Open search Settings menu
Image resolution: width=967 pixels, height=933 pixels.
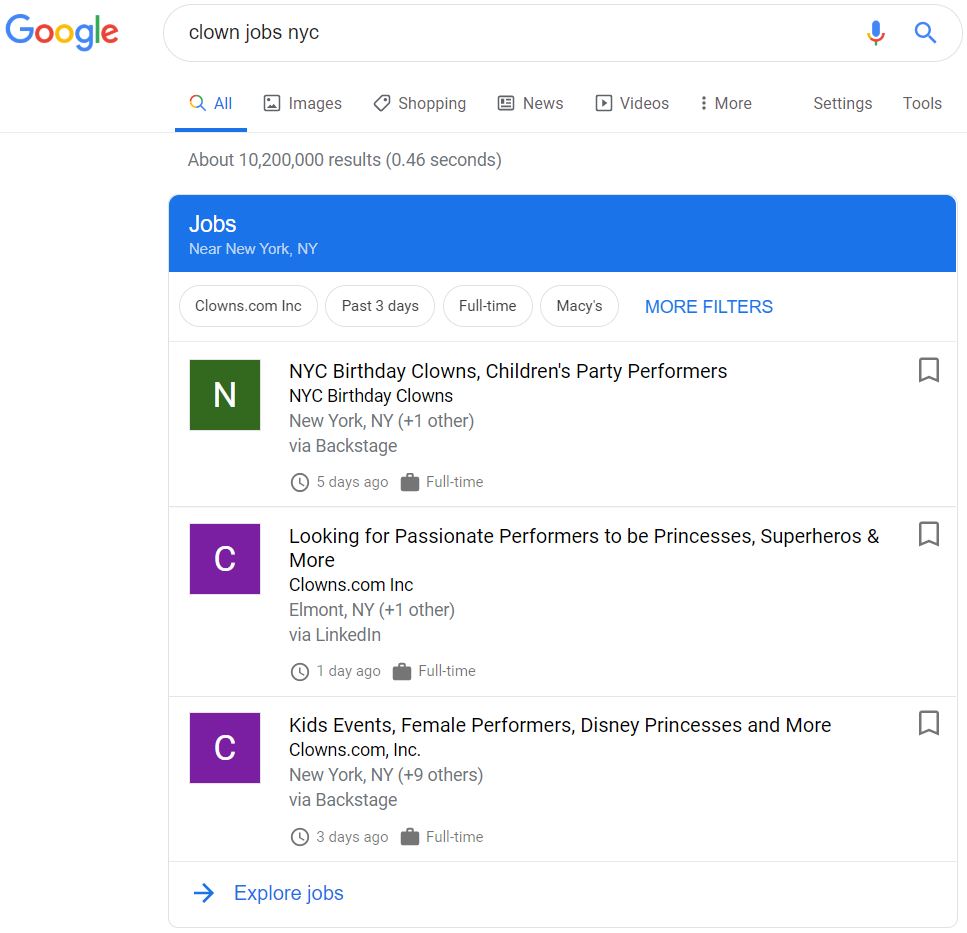(x=842, y=103)
